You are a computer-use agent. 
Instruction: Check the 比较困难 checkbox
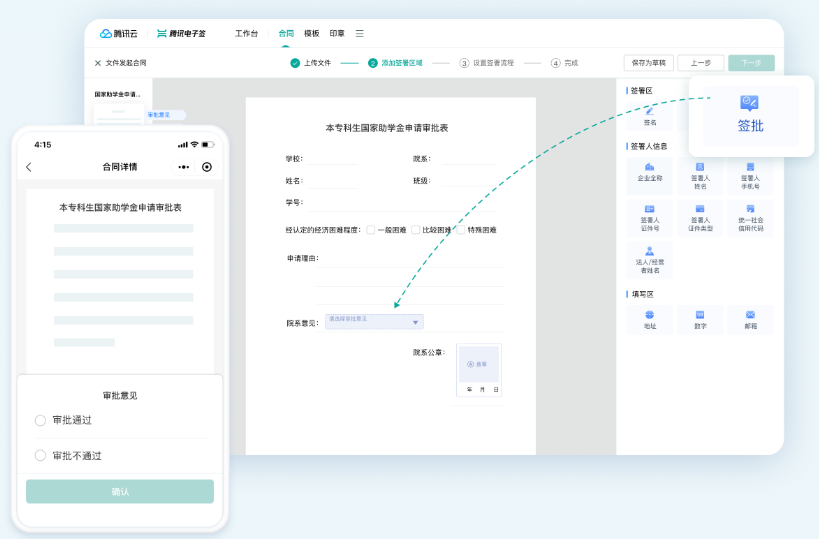click(416, 230)
